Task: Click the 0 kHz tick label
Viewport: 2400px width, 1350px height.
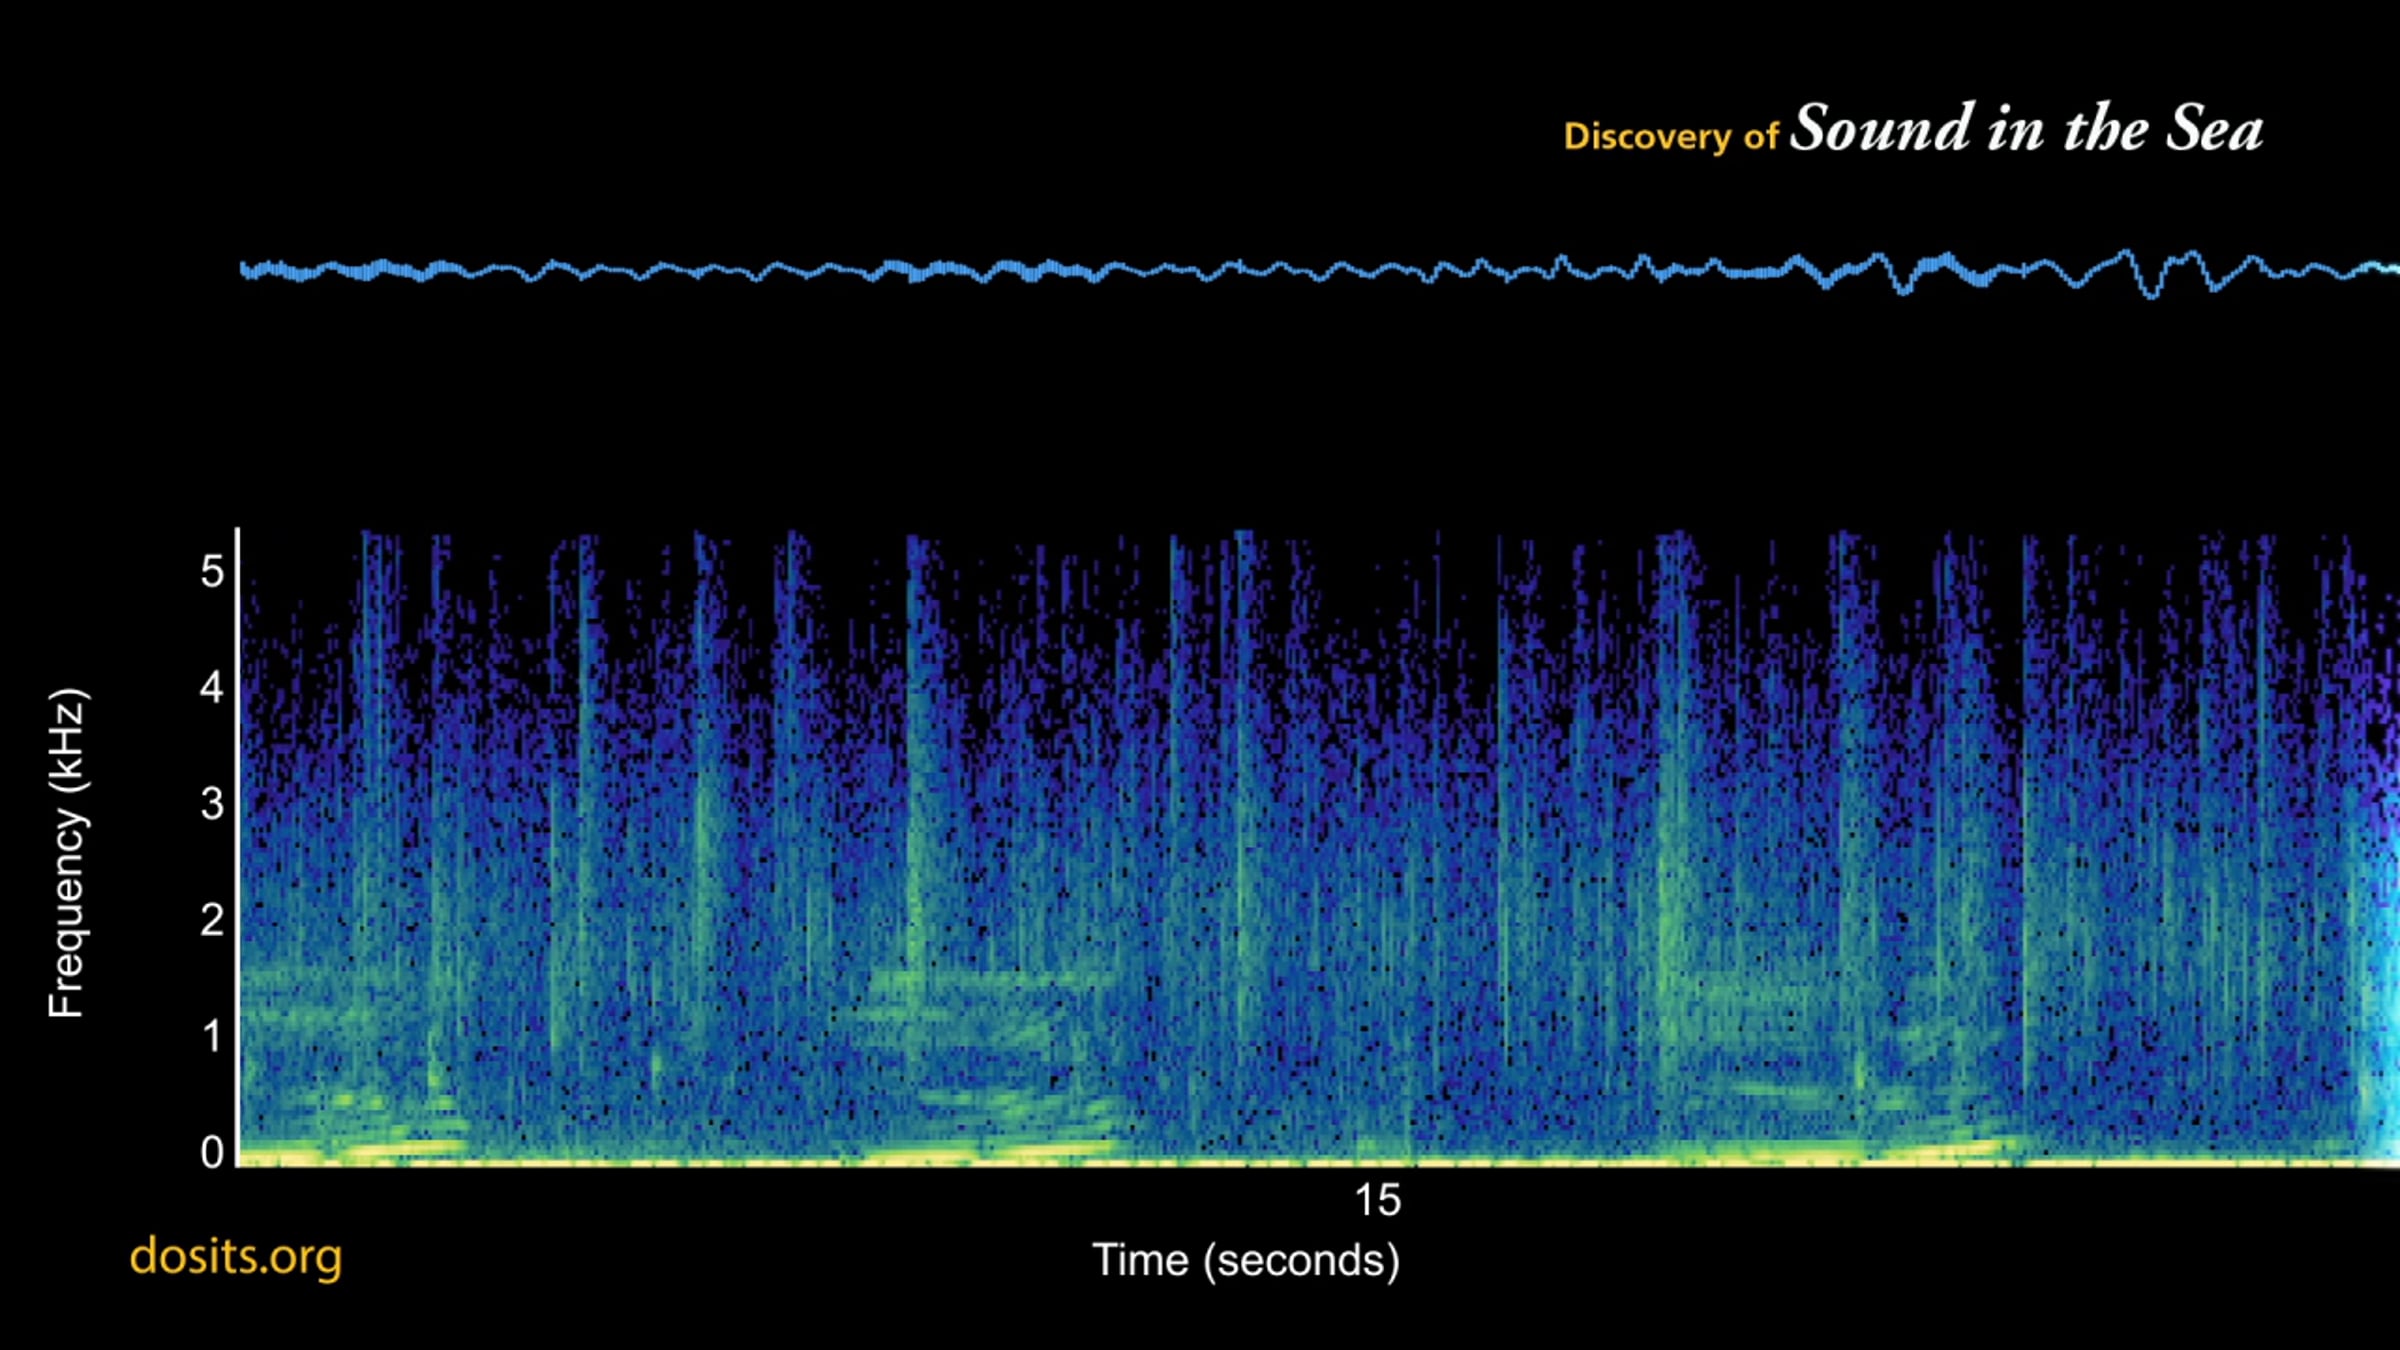Action: pos(212,1152)
